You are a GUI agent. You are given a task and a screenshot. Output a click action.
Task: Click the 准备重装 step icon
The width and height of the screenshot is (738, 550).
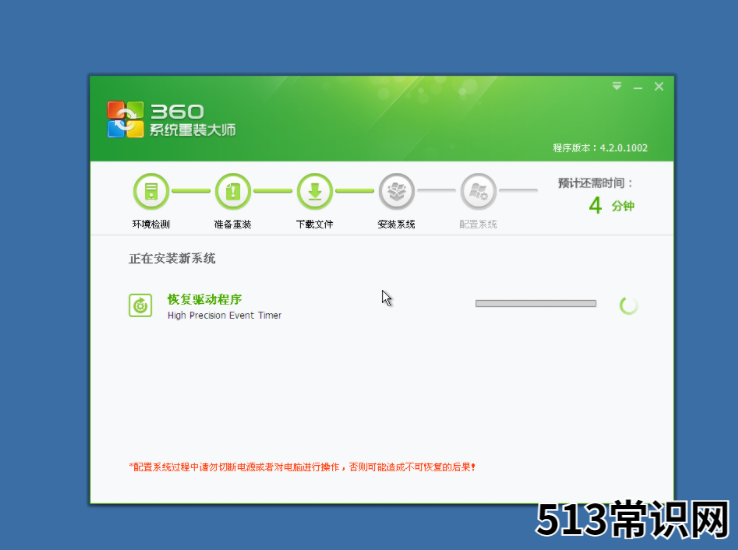point(233,191)
